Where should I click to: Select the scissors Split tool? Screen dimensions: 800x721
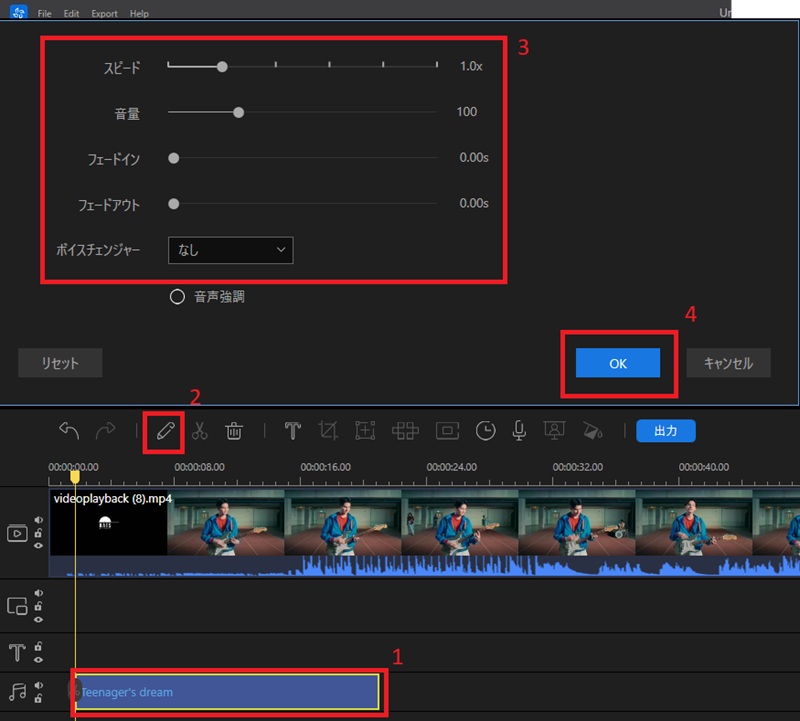[199, 431]
